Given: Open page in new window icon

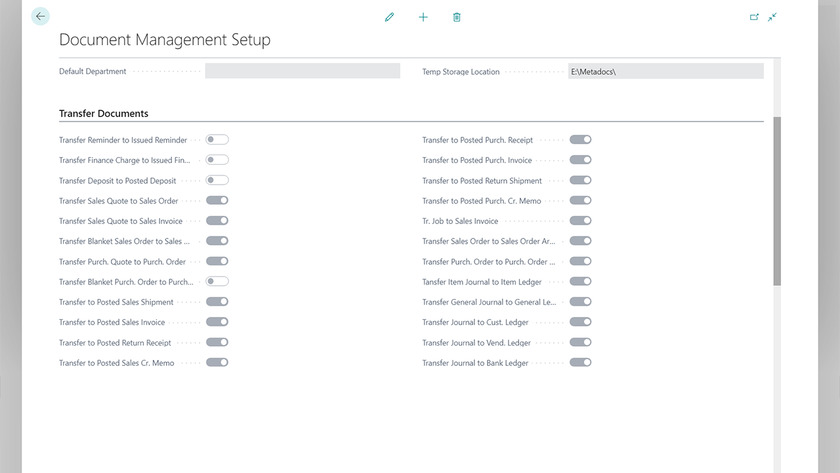Looking at the screenshot, I should (x=754, y=17).
